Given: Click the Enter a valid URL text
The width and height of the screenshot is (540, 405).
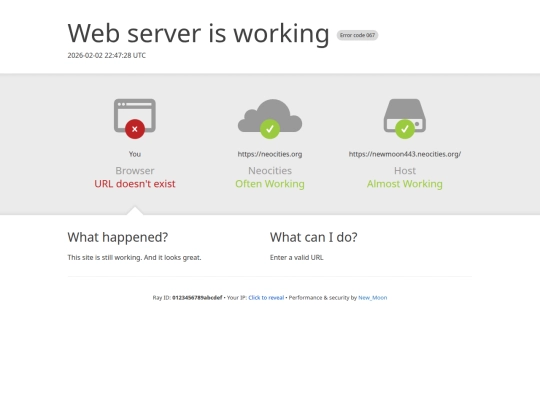Looking at the screenshot, I should click(297, 257).
